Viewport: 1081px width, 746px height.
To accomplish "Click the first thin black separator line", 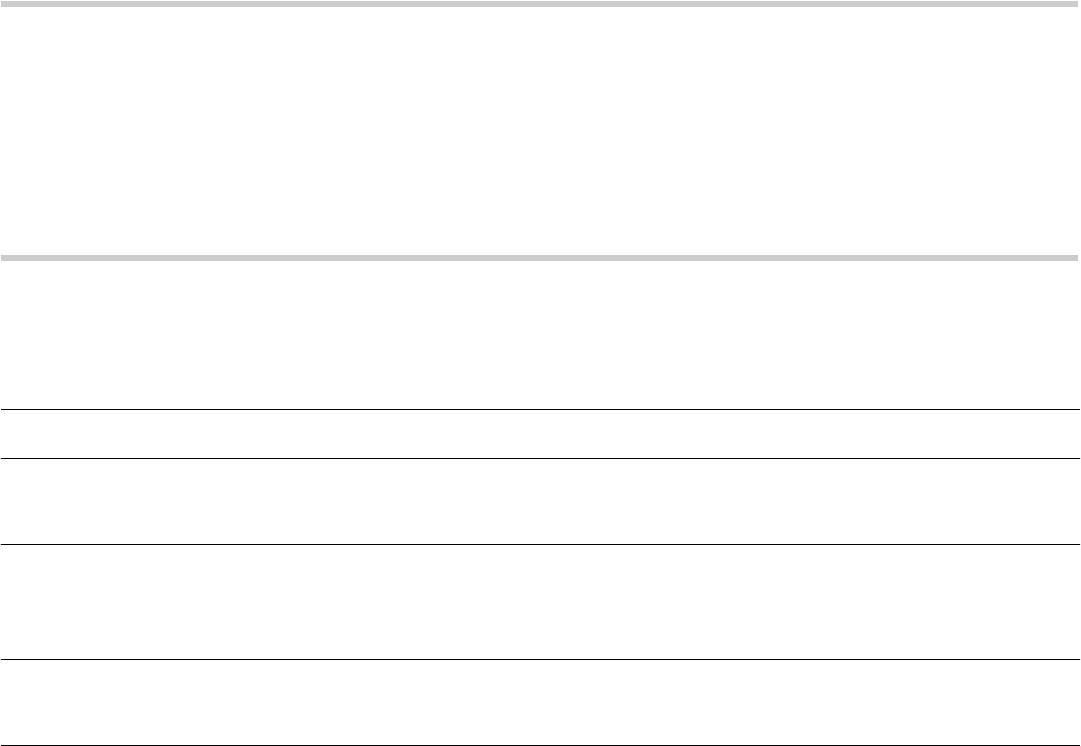I will [540, 409].
